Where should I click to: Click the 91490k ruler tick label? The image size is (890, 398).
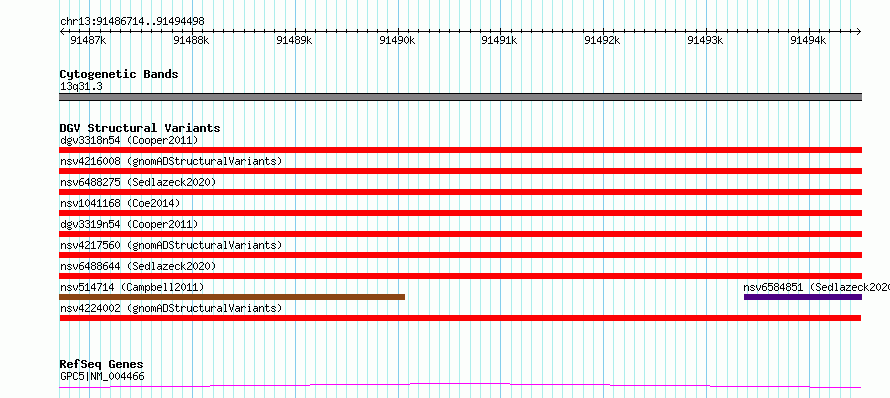point(397,40)
